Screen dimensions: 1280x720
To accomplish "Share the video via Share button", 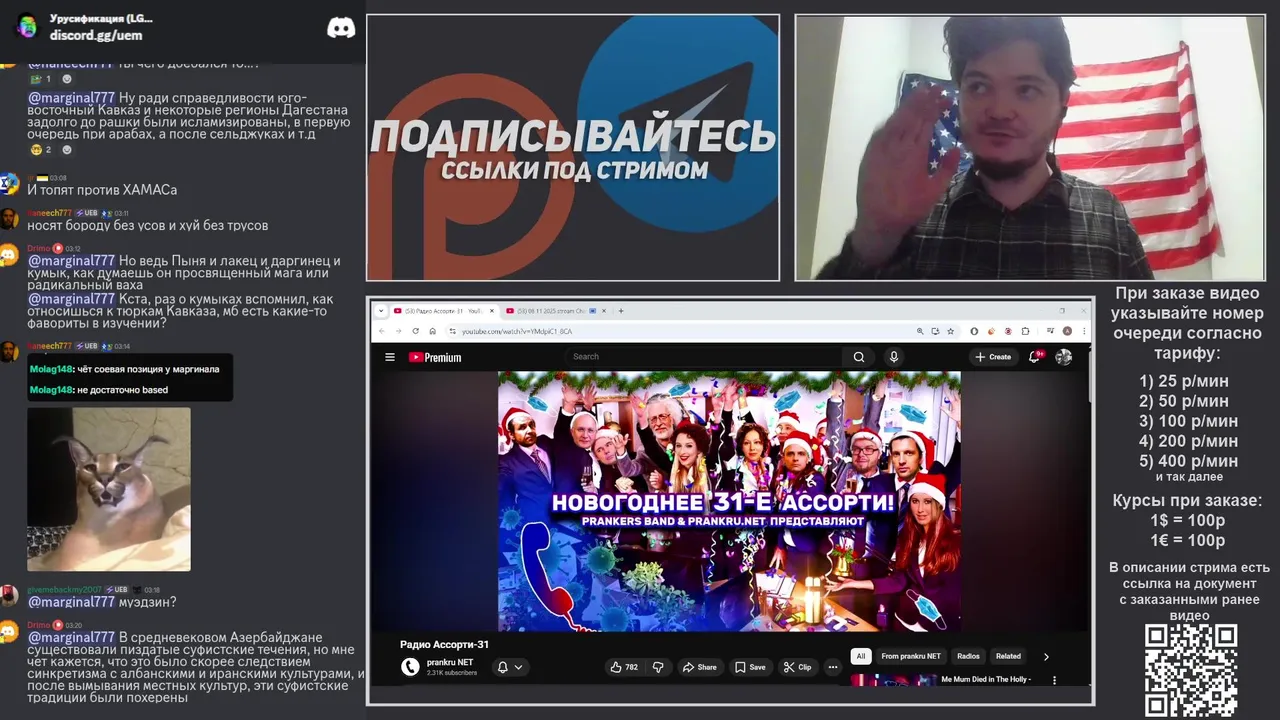I will [699, 667].
